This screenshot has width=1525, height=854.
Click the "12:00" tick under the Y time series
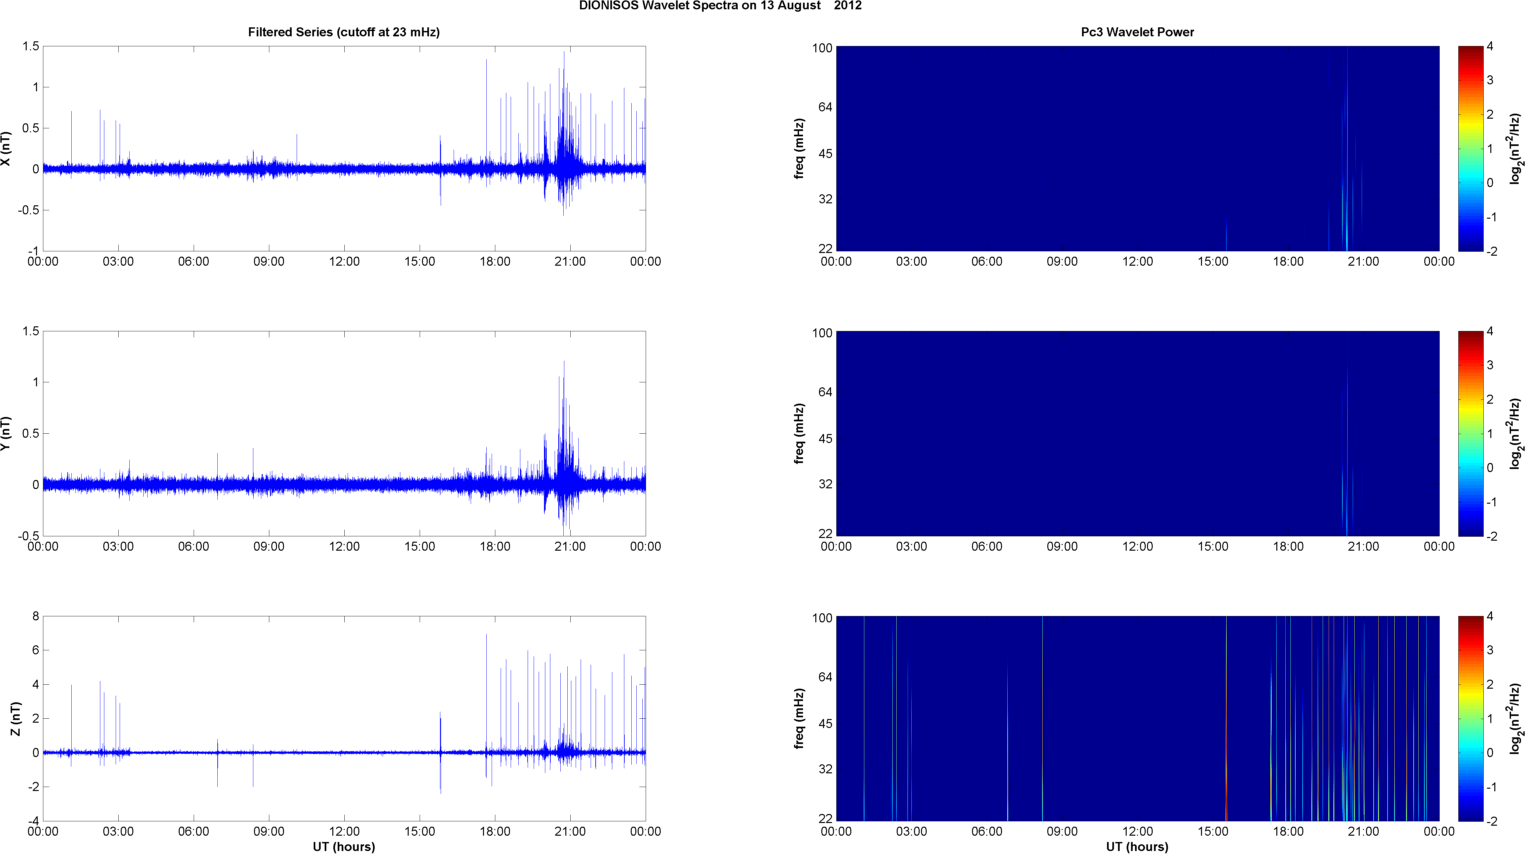click(344, 547)
